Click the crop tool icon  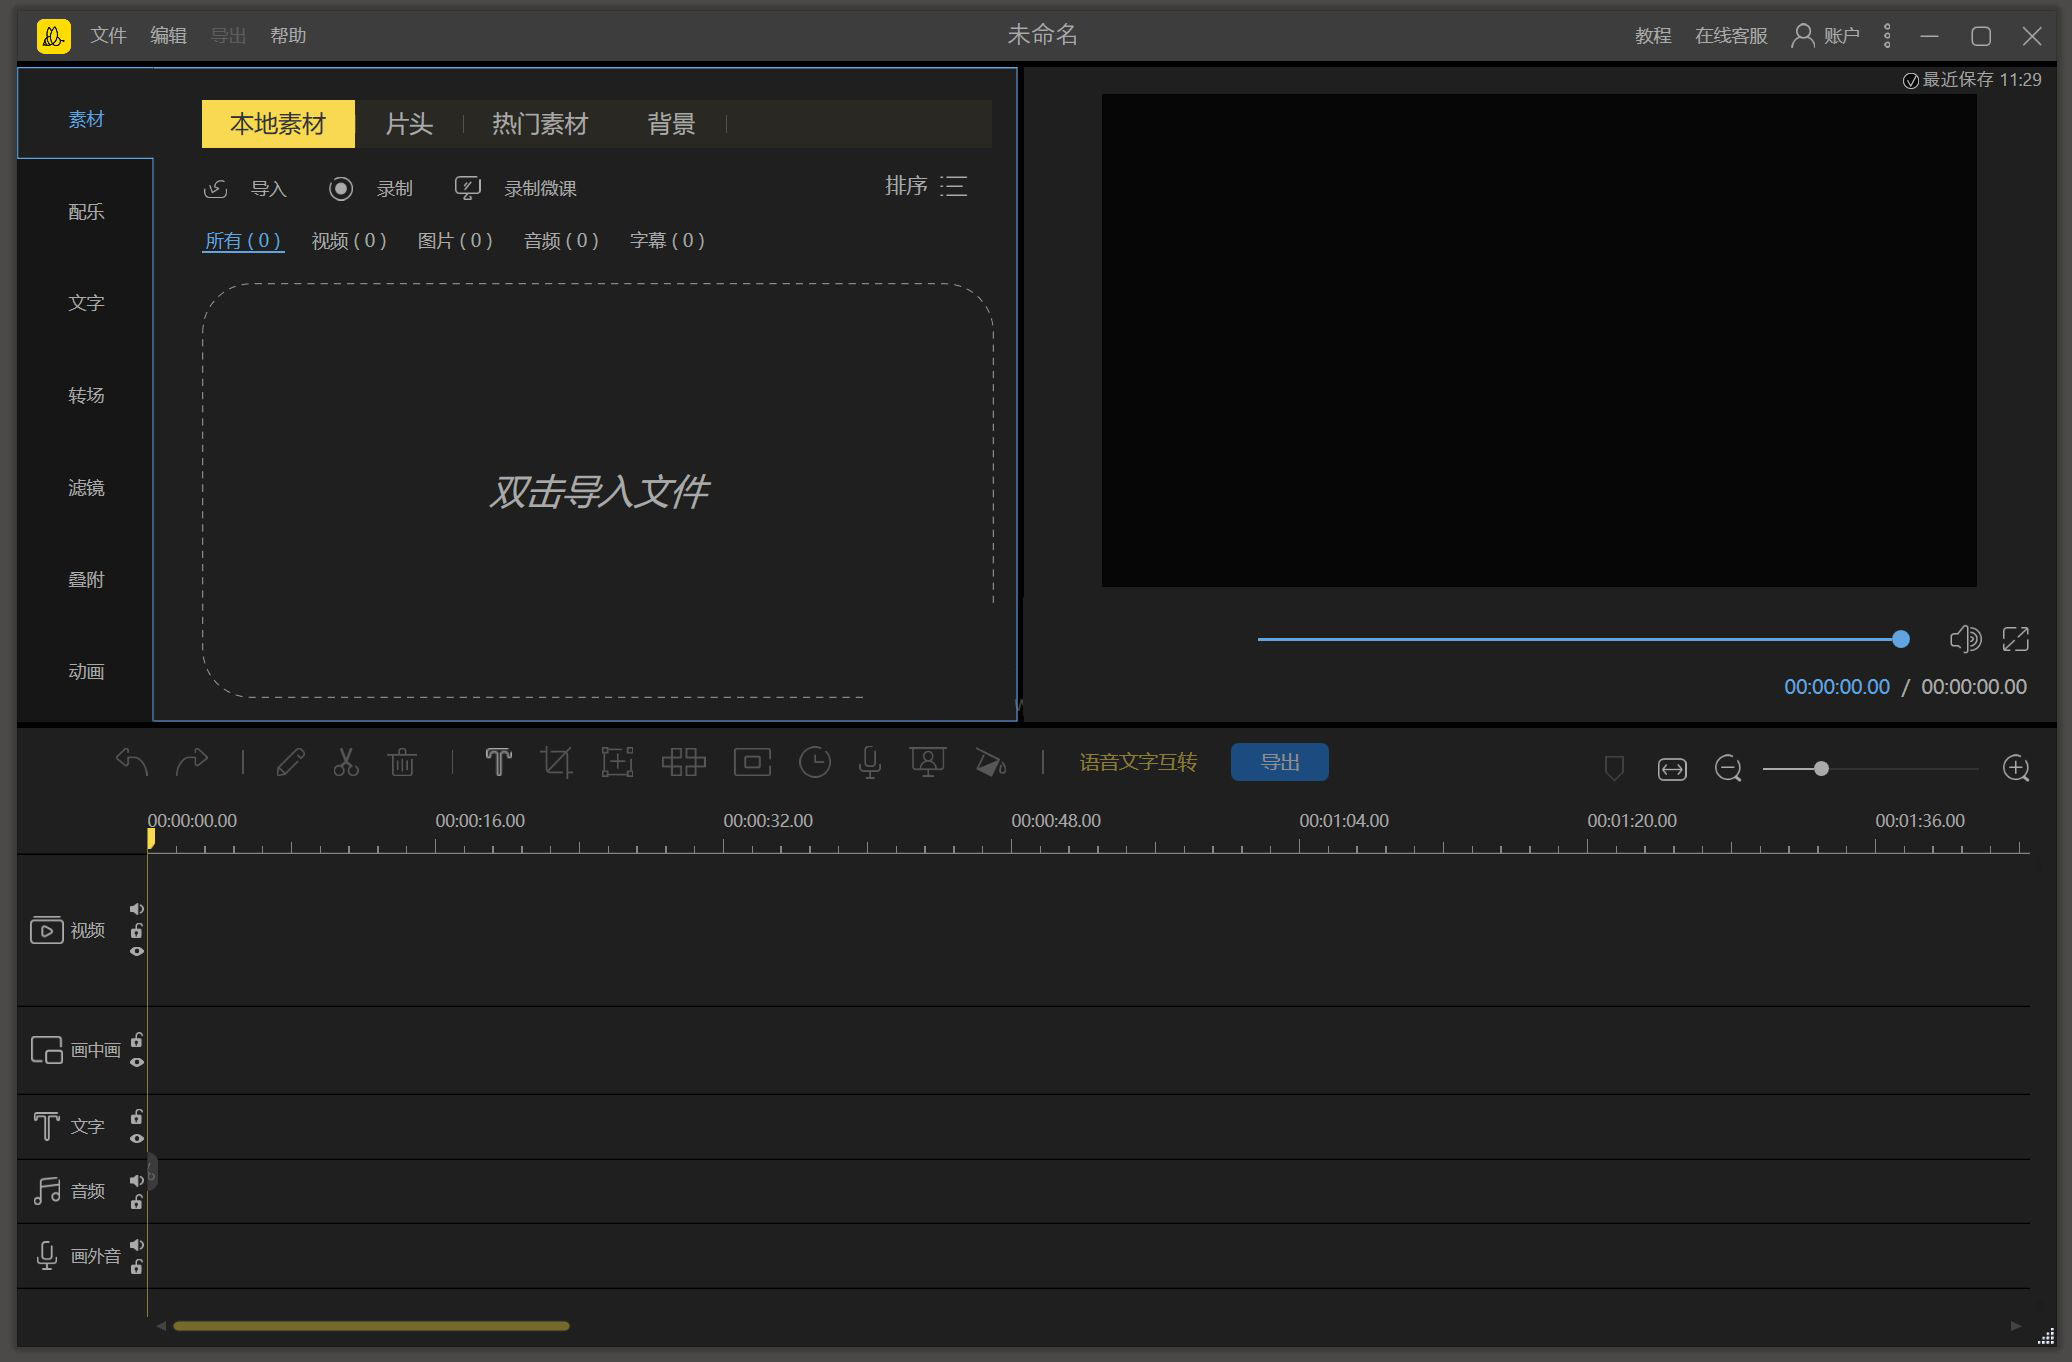pos(556,763)
